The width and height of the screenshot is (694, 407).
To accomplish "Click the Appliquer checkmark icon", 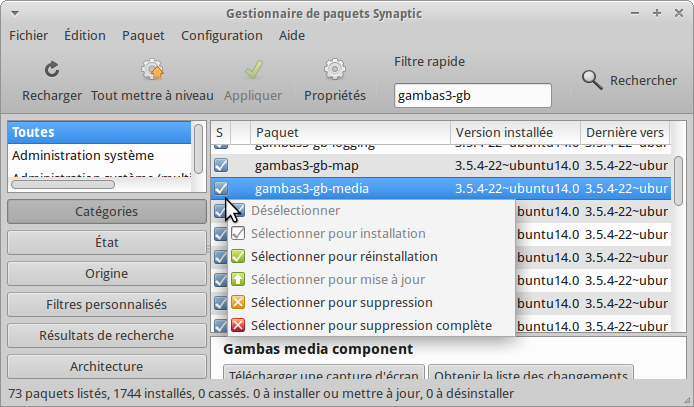I will tap(254, 69).
